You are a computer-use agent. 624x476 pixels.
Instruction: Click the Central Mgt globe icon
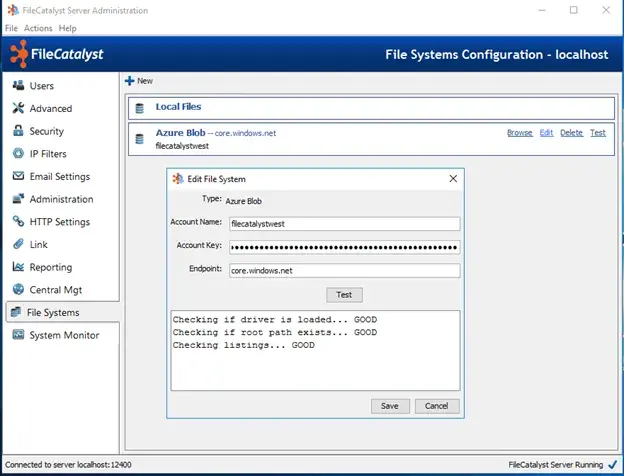coord(18,289)
